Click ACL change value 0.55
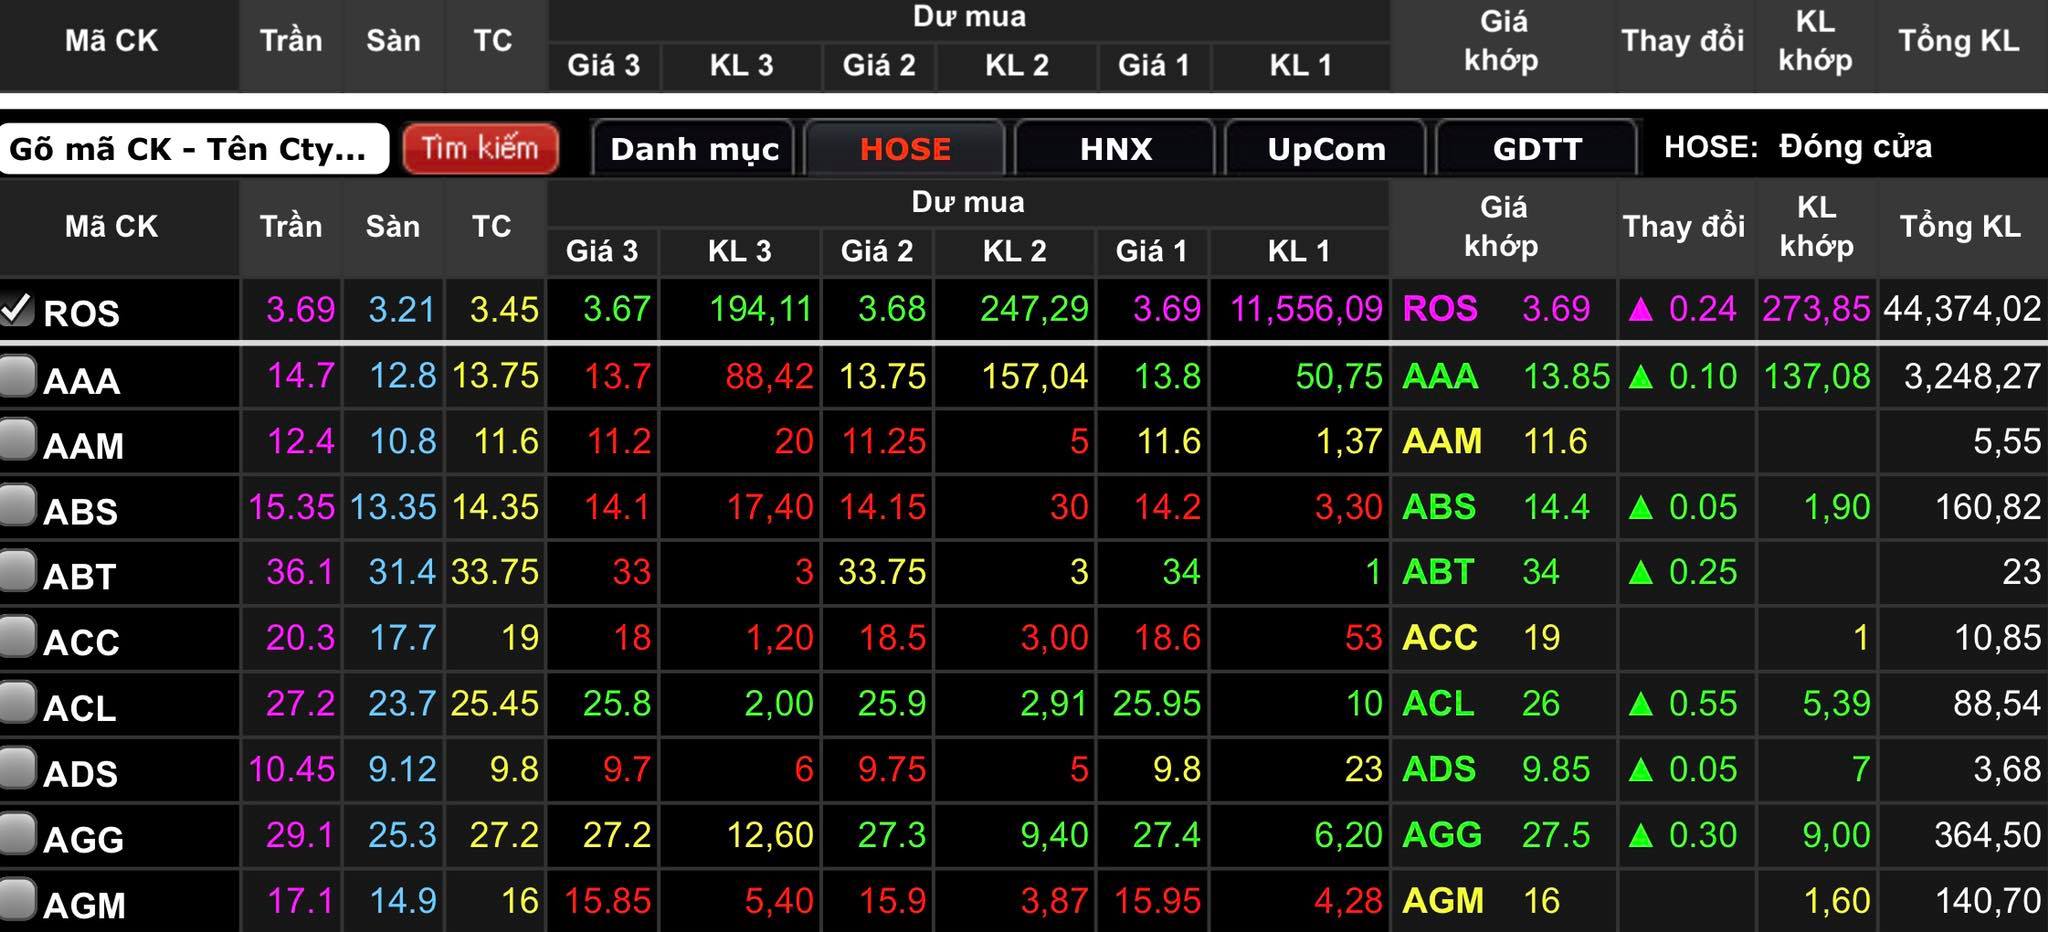 tap(1703, 704)
